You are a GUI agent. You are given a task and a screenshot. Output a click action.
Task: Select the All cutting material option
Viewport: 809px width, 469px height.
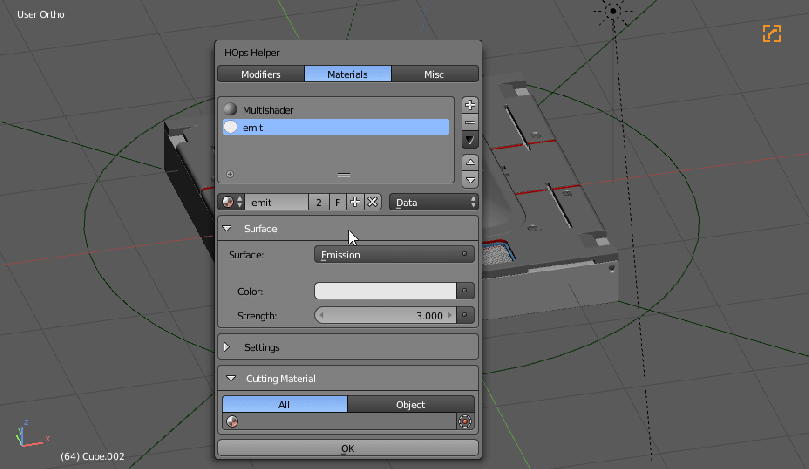[285, 404]
